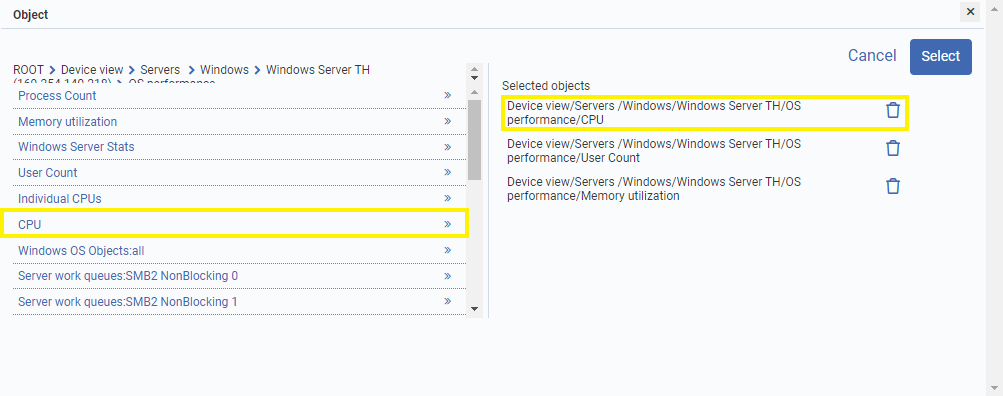1003x396 pixels.
Task: Click the selected OS performance/CPU path text
Action: 654,113
